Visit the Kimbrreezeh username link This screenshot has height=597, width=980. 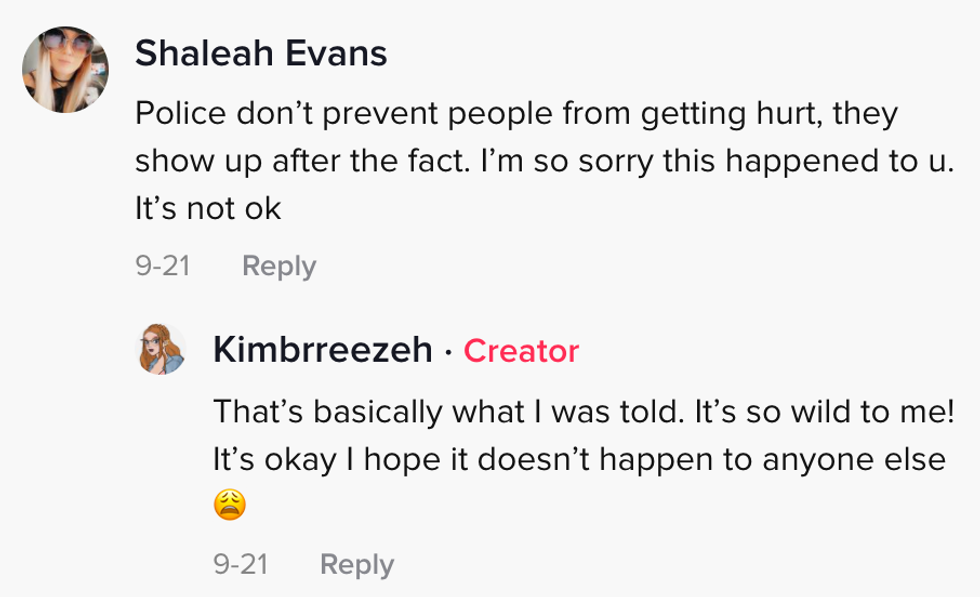tap(323, 350)
